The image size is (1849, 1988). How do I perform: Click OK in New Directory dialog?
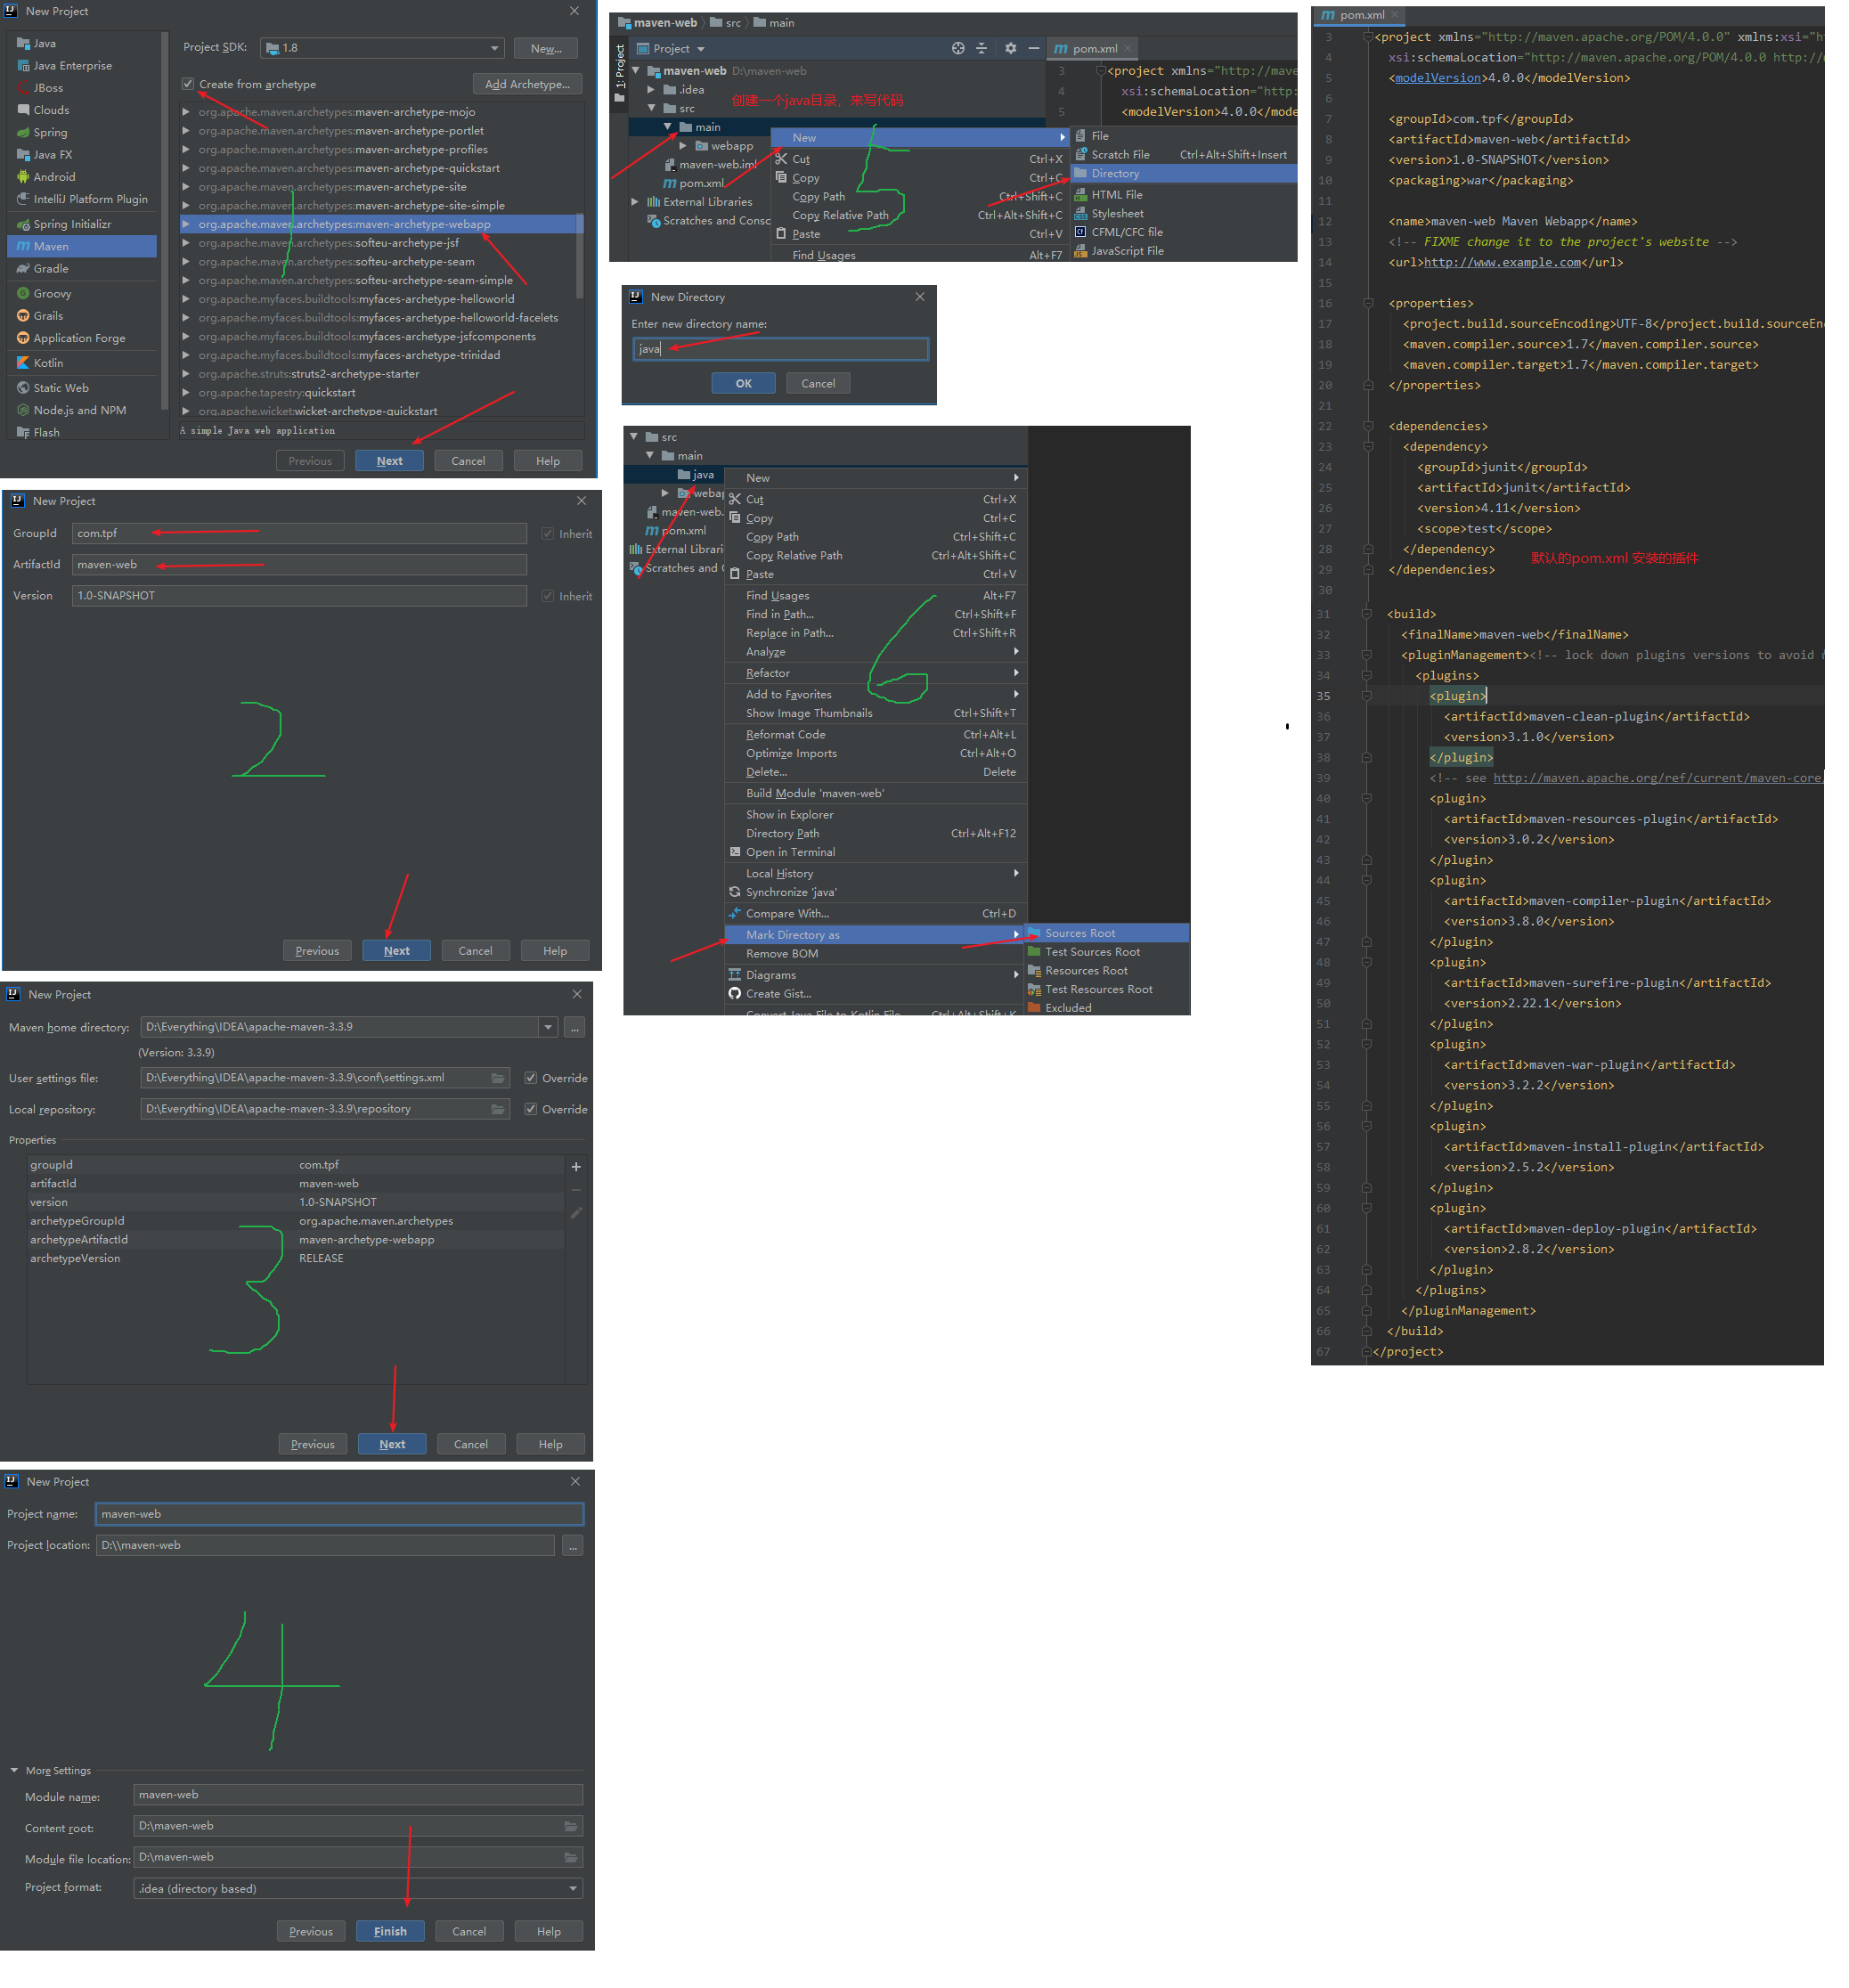pos(743,384)
